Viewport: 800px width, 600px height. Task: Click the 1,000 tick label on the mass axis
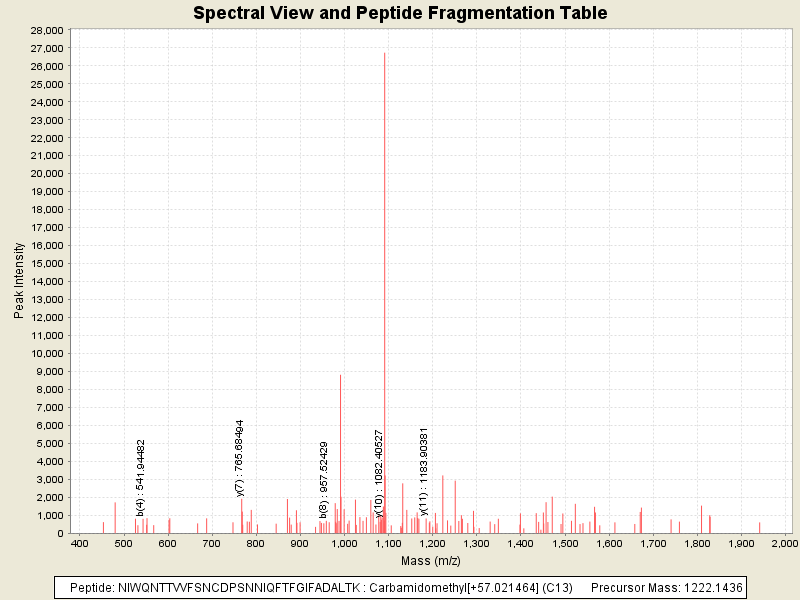(344, 543)
